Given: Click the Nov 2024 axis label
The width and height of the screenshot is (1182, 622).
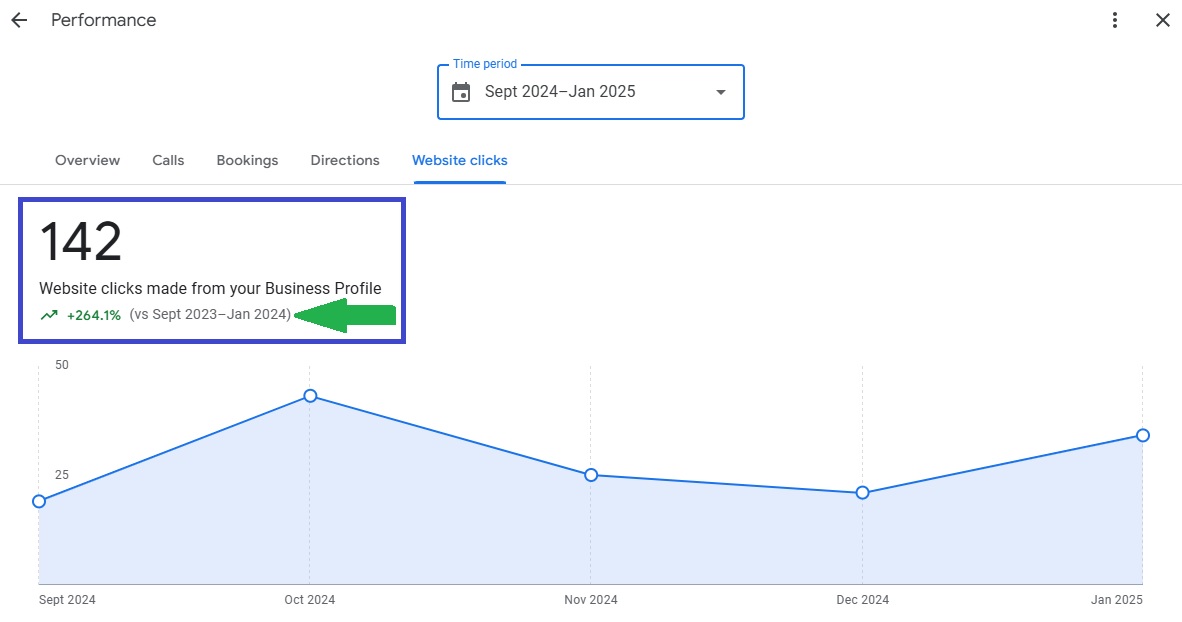Looking at the screenshot, I should tap(591, 600).
